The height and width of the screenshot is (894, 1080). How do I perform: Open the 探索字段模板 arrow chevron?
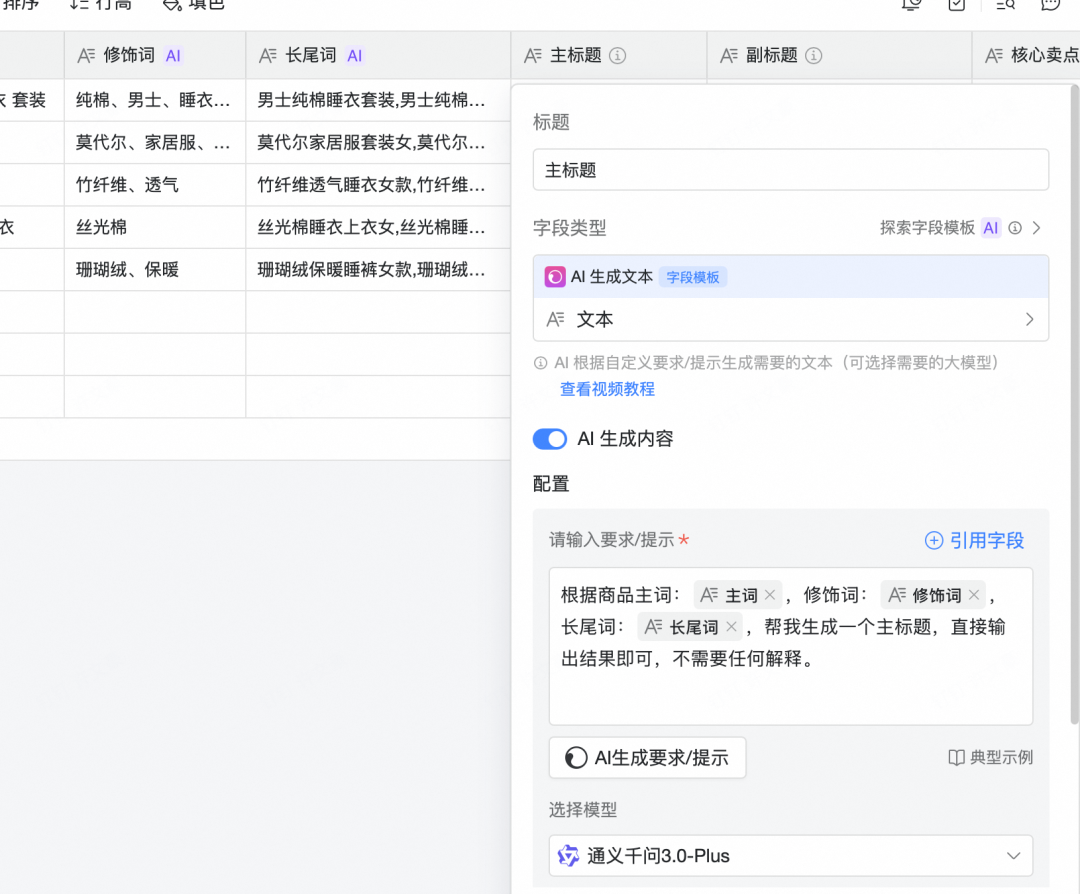click(x=1037, y=228)
